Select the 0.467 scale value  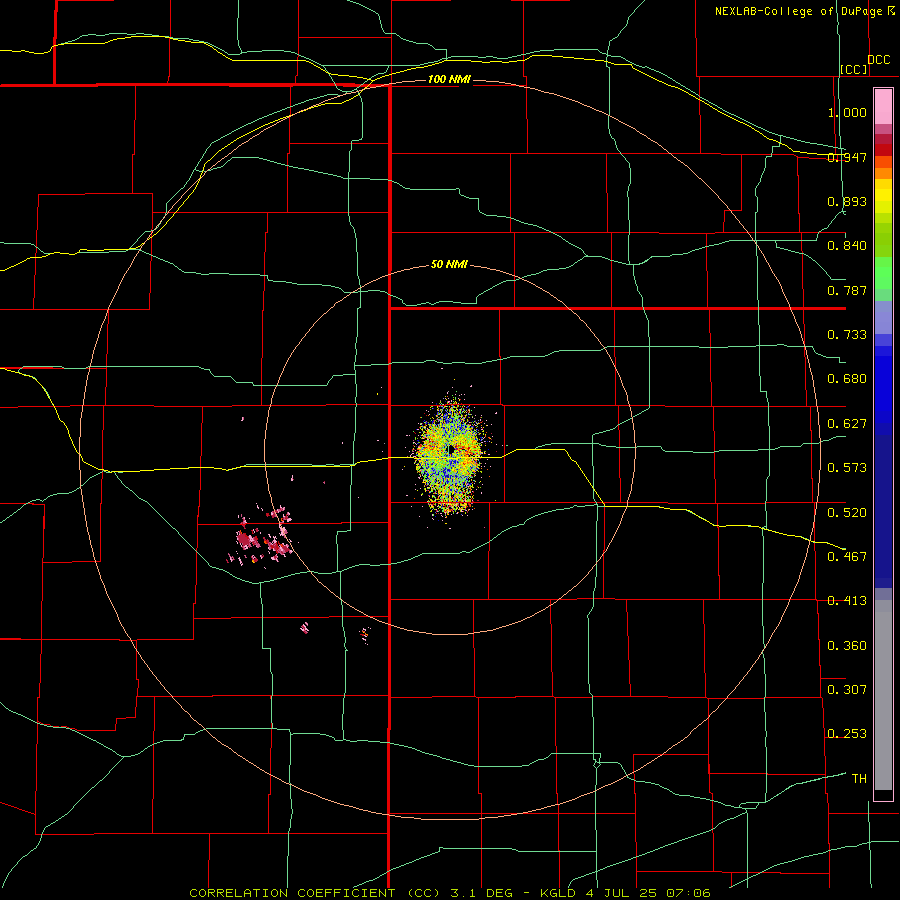(x=847, y=556)
